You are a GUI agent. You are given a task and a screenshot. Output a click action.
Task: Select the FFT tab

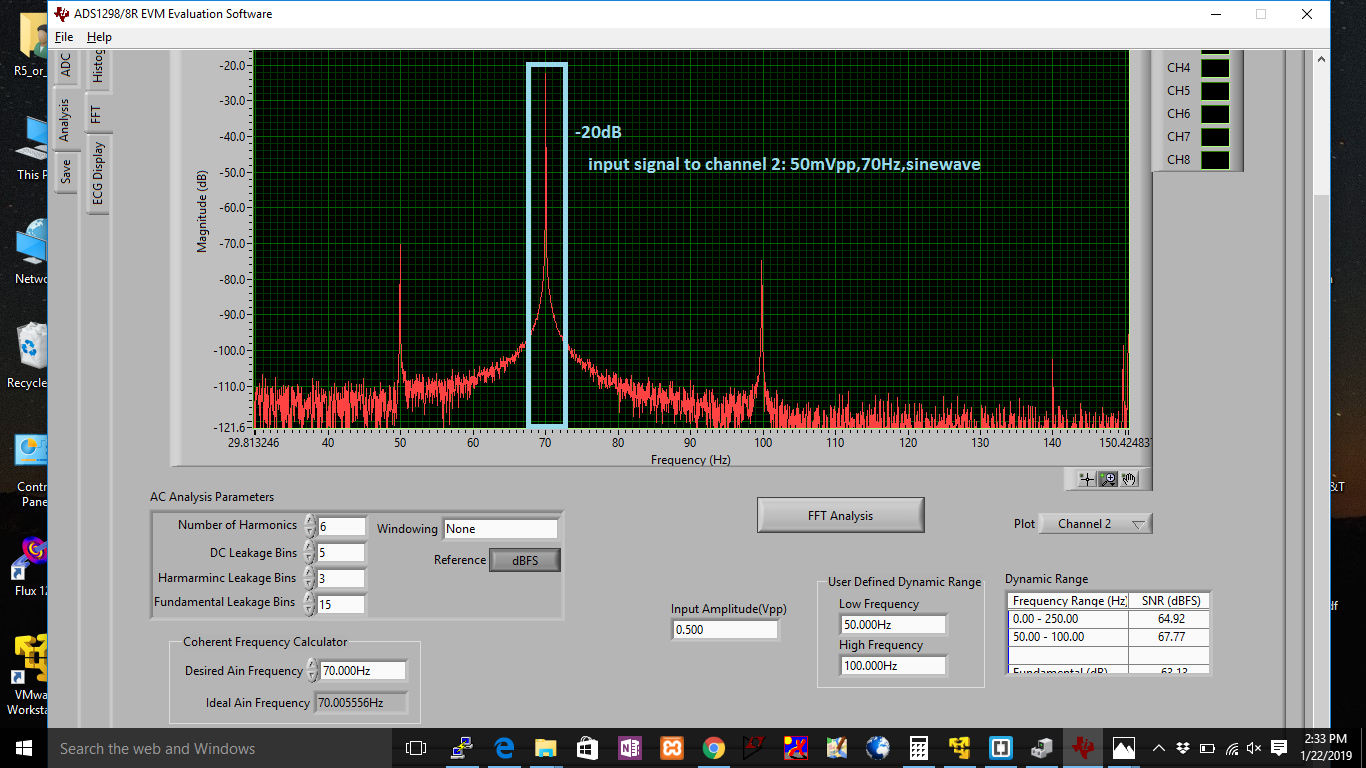click(97, 113)
